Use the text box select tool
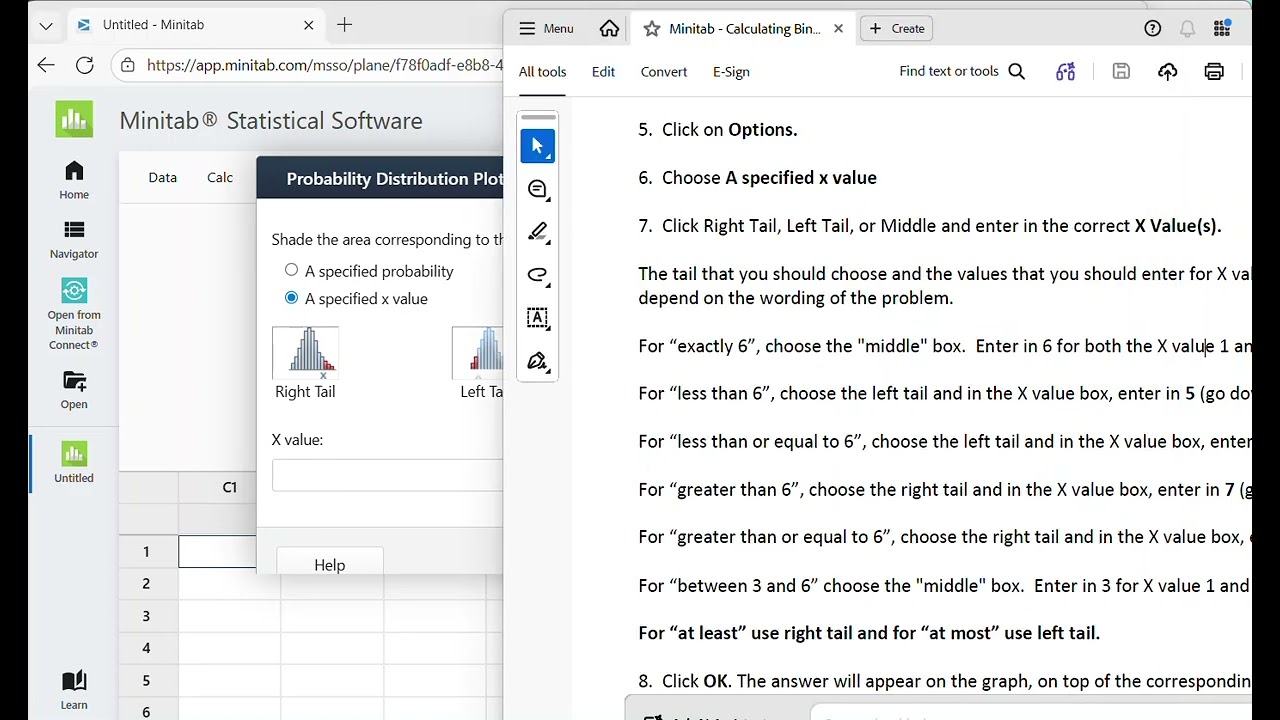1280x720 pixels. point(537,318)
